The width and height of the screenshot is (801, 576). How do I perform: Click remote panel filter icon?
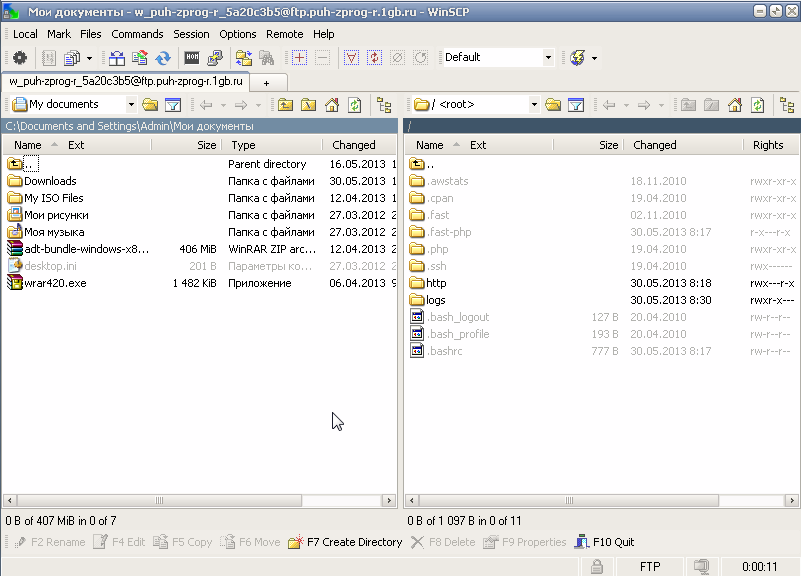pos(576,105)
